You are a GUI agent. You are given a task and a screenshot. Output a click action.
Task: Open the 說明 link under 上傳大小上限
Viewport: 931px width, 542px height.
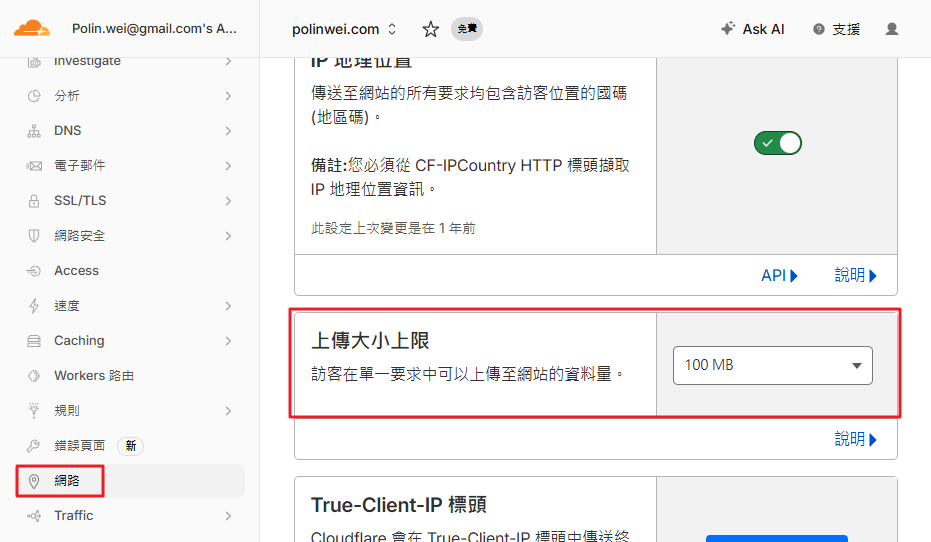(856, 439)
